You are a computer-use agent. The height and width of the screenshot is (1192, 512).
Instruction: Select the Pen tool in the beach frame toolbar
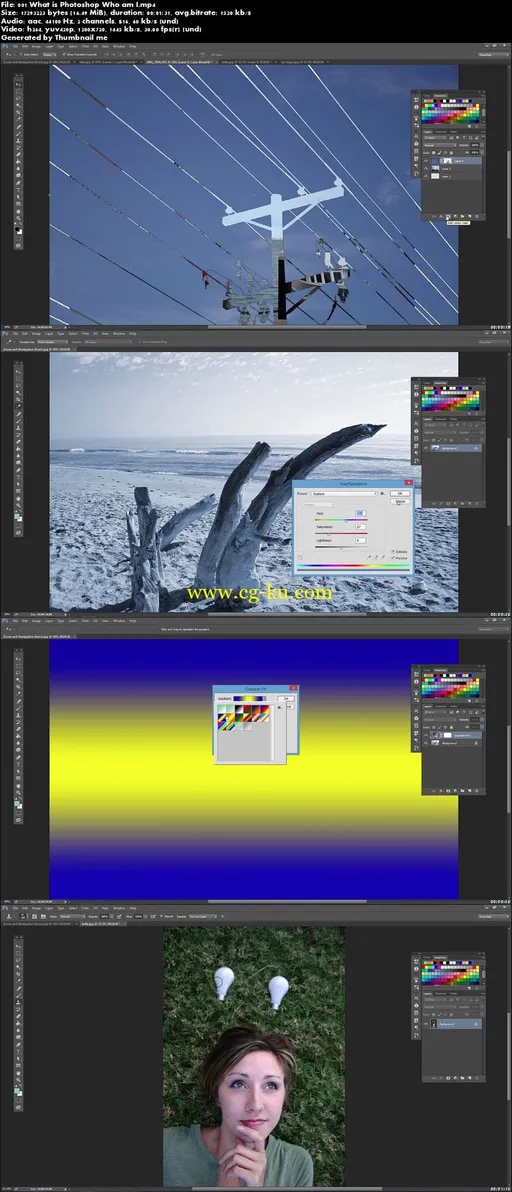pos(18,469)
